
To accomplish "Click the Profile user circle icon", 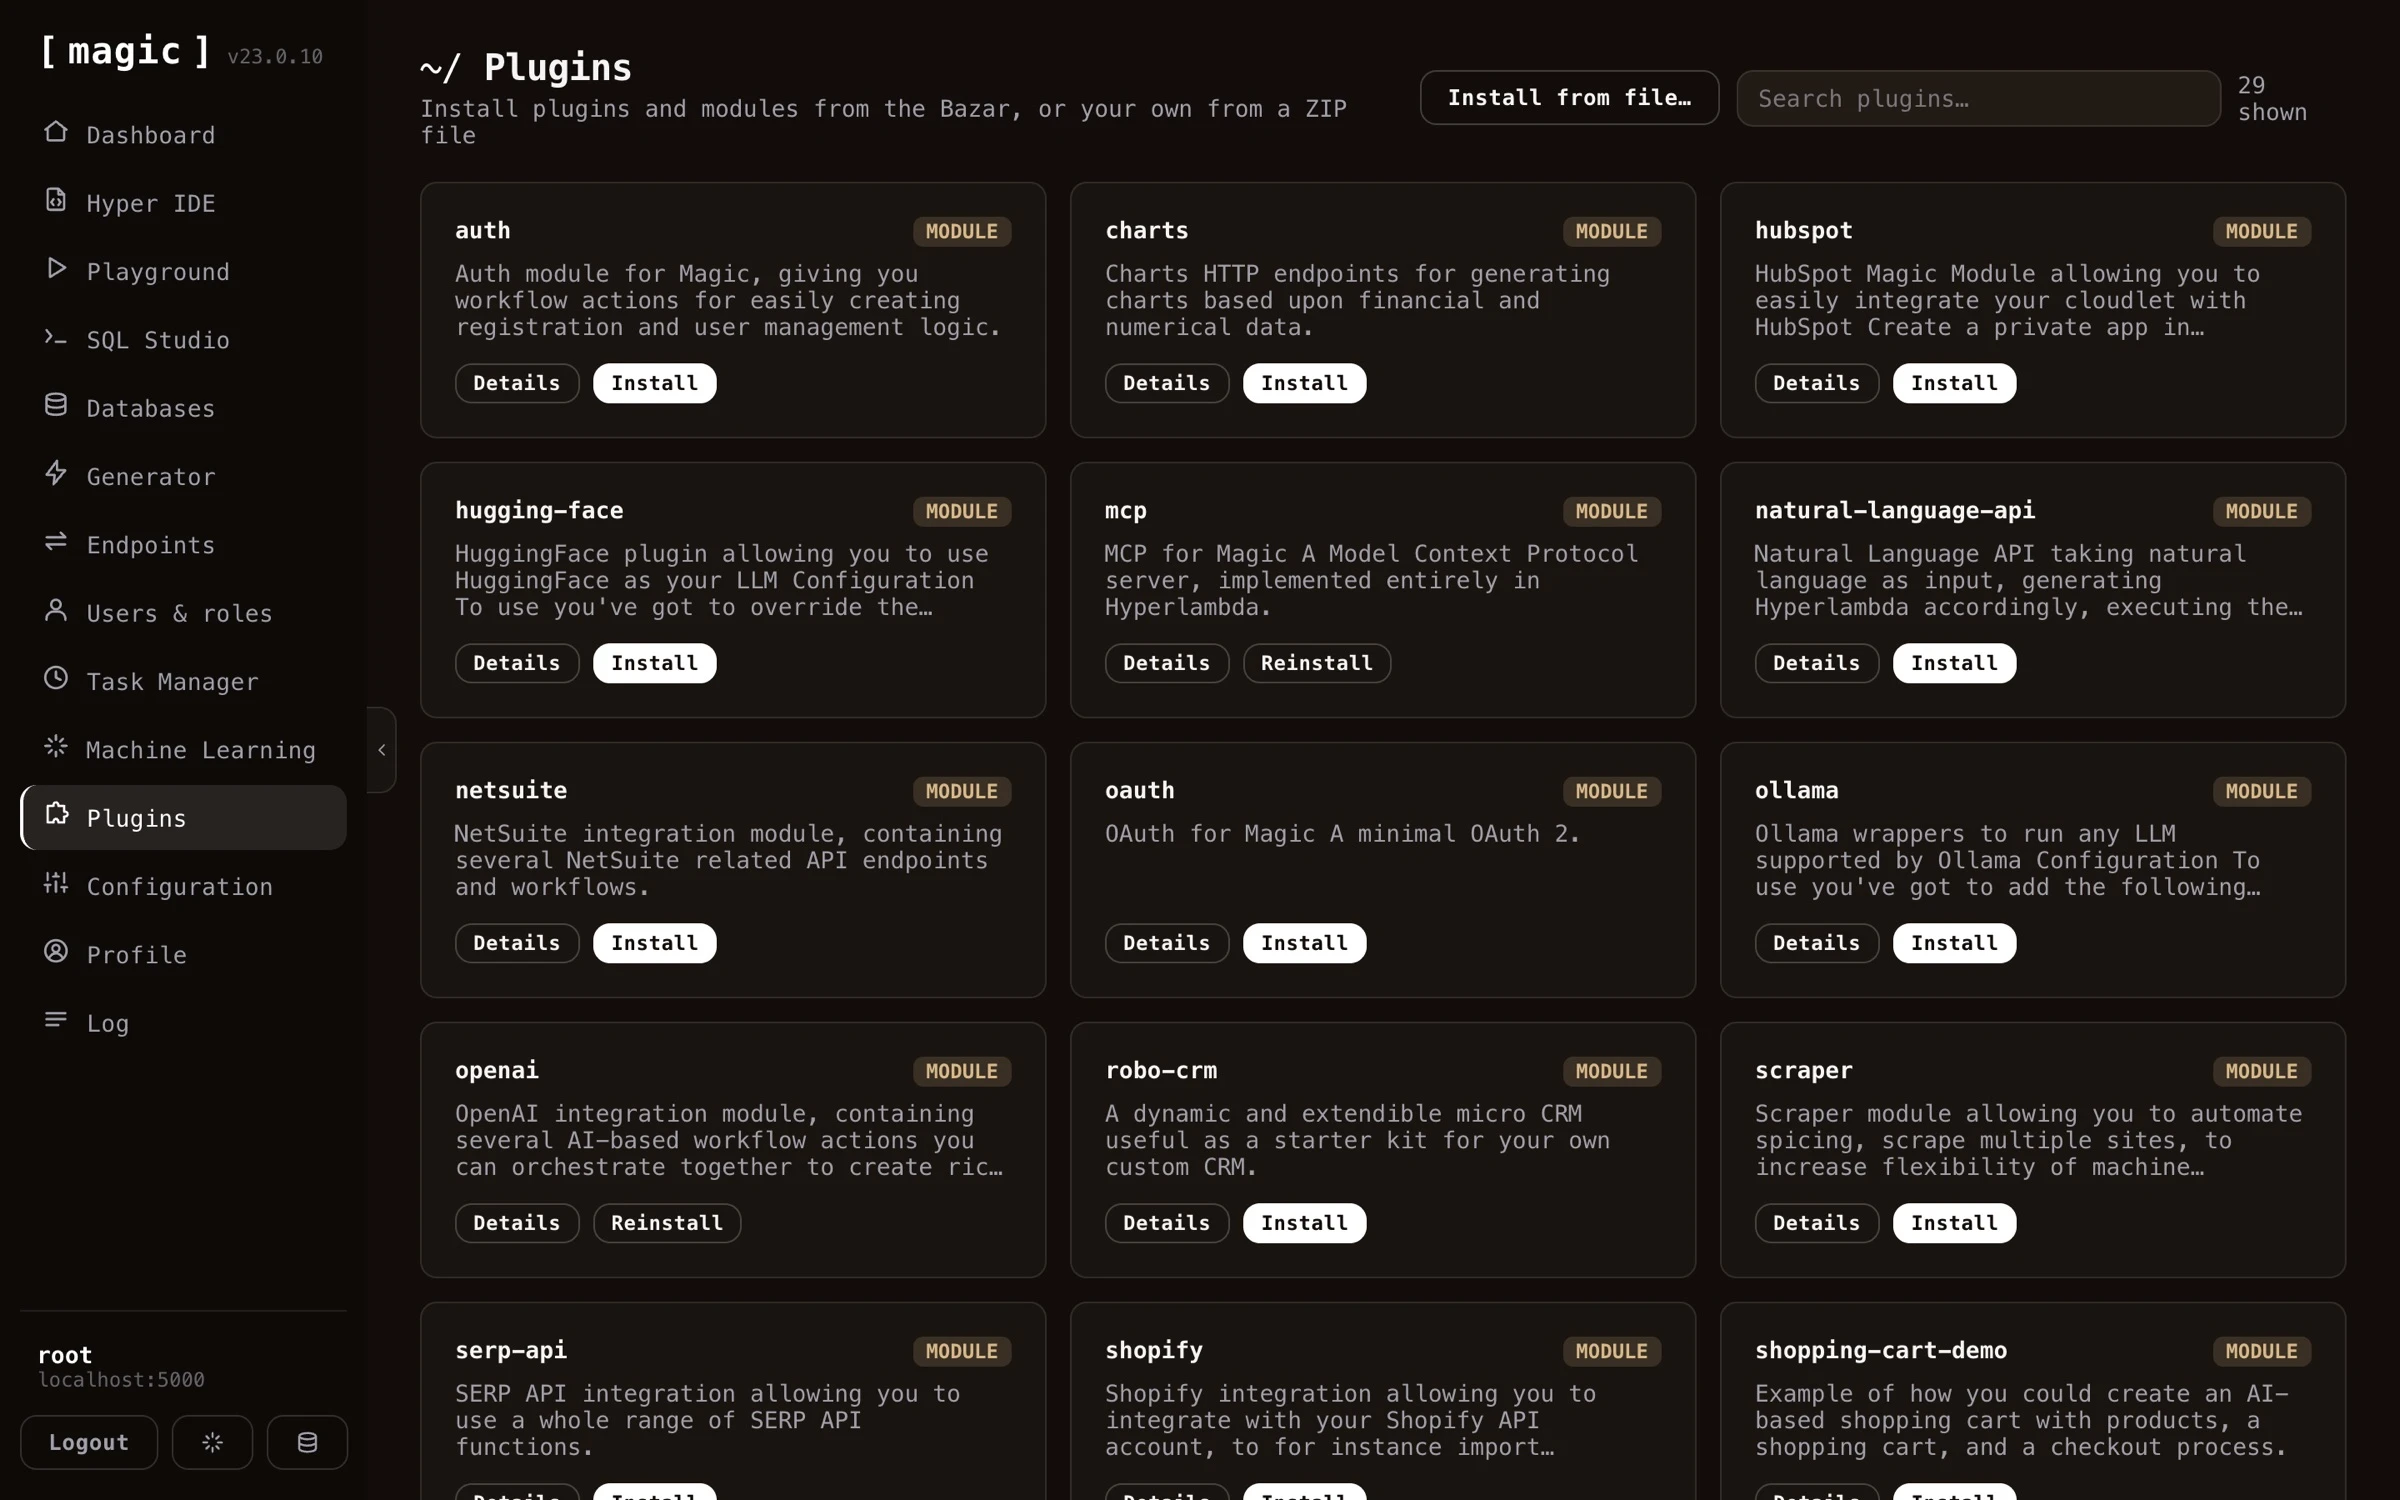I will pyautogui.click(x=56, y=951).
